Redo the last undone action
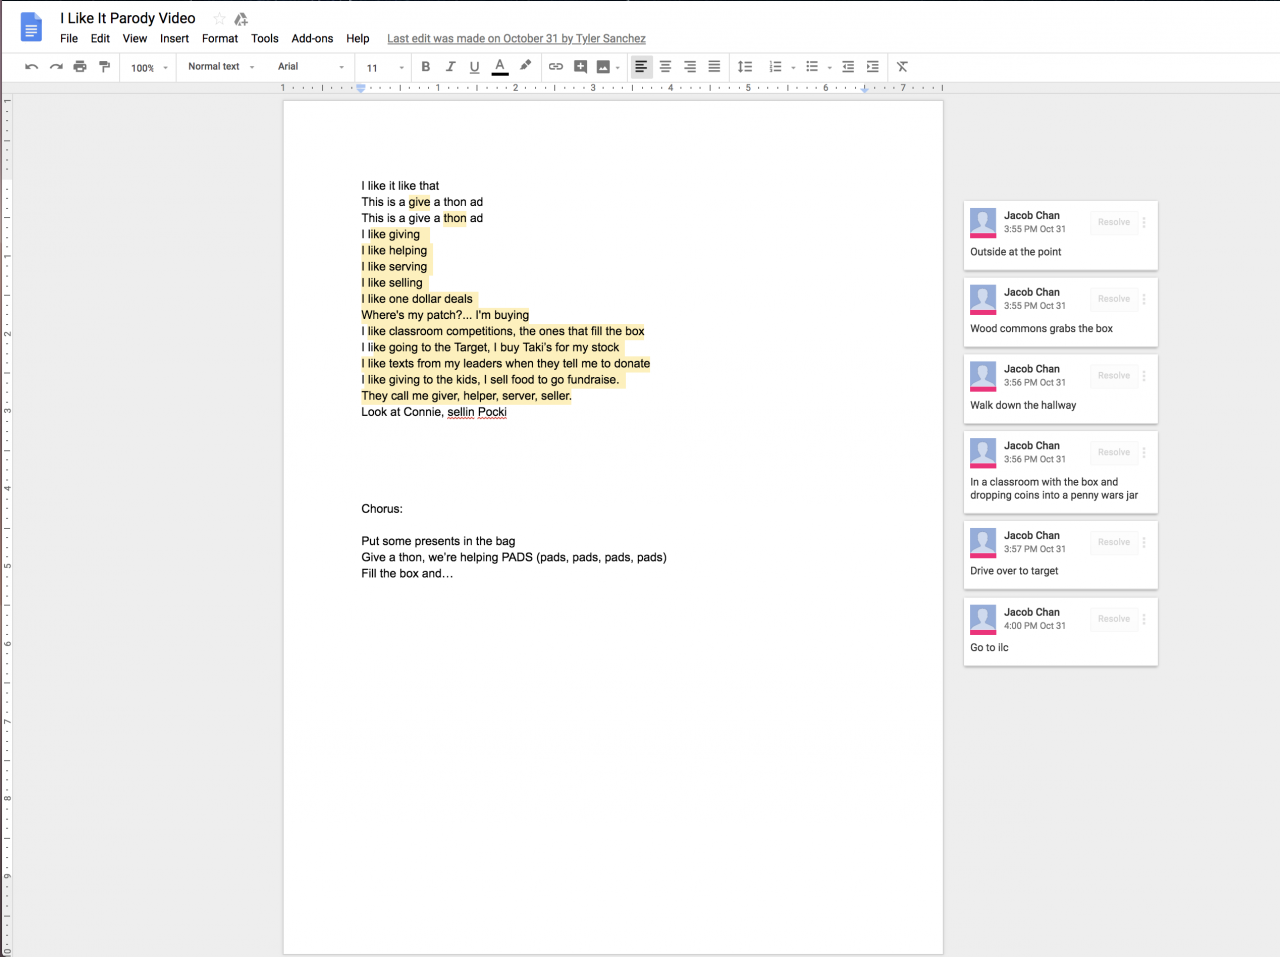The width and height of the screenshot is (1280, 957). pyautogui.click(x=56, y=67)
